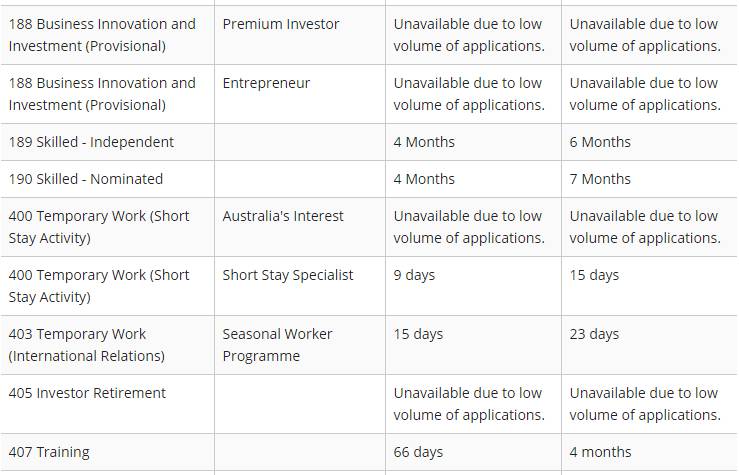Click the 'Short Stay Specialist' cell

(300, 286)
